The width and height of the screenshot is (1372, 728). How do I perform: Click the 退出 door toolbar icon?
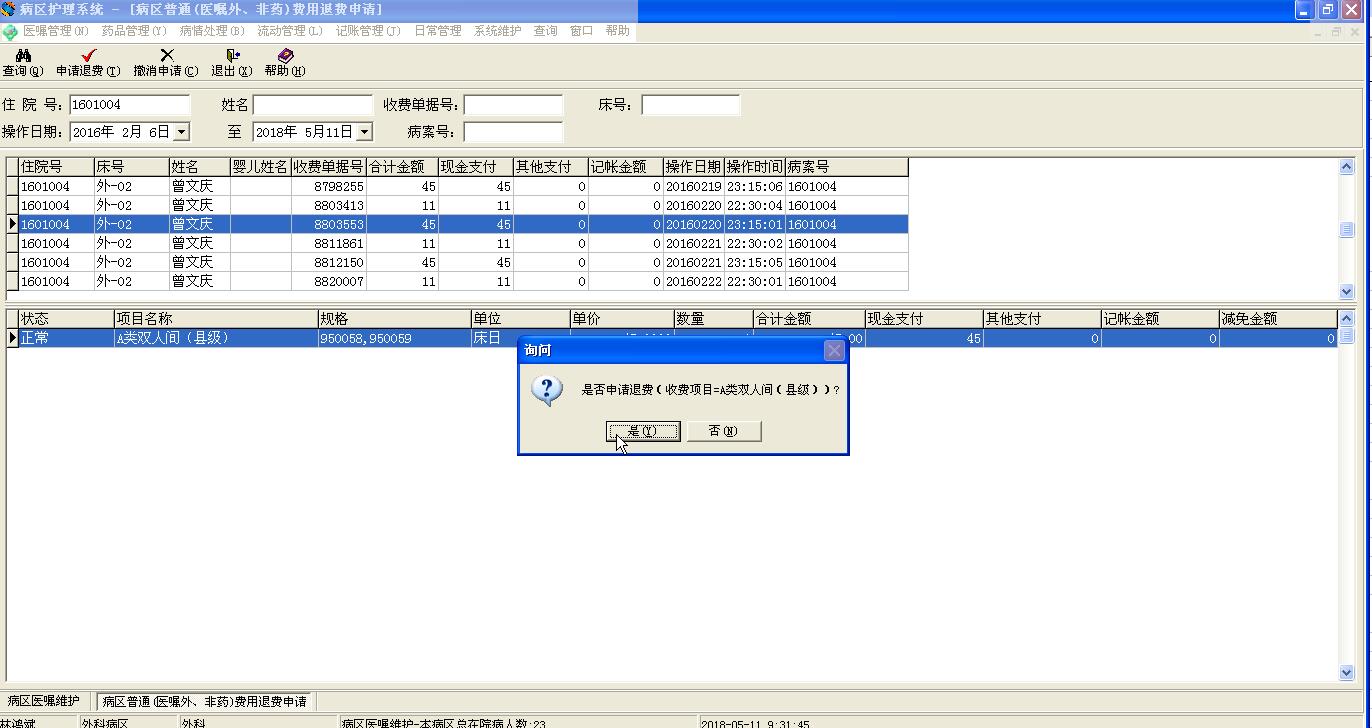point(232,56)
